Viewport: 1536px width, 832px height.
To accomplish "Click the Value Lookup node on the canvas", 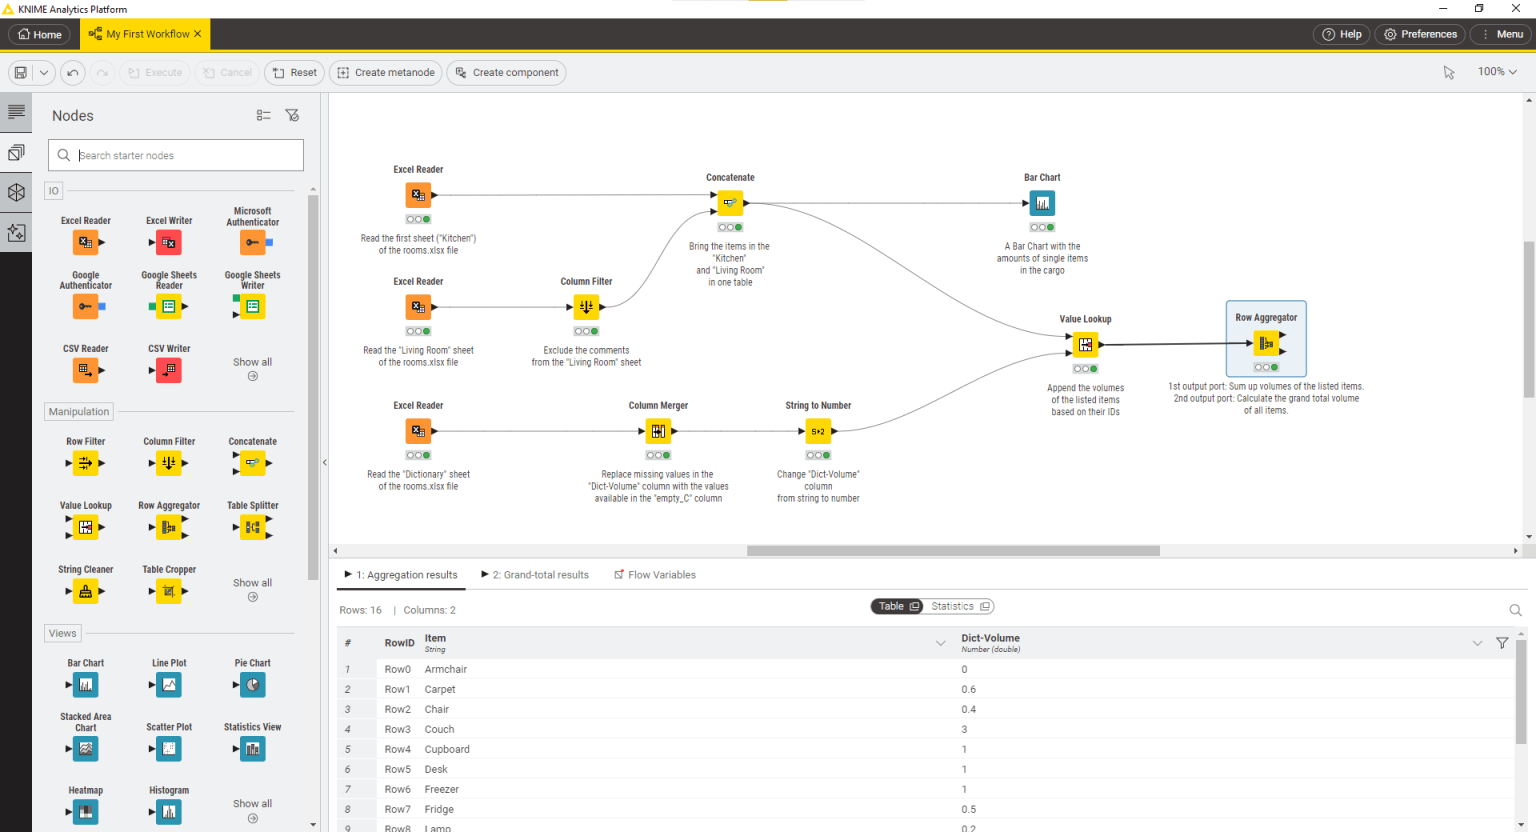I will pos(1085,345).
